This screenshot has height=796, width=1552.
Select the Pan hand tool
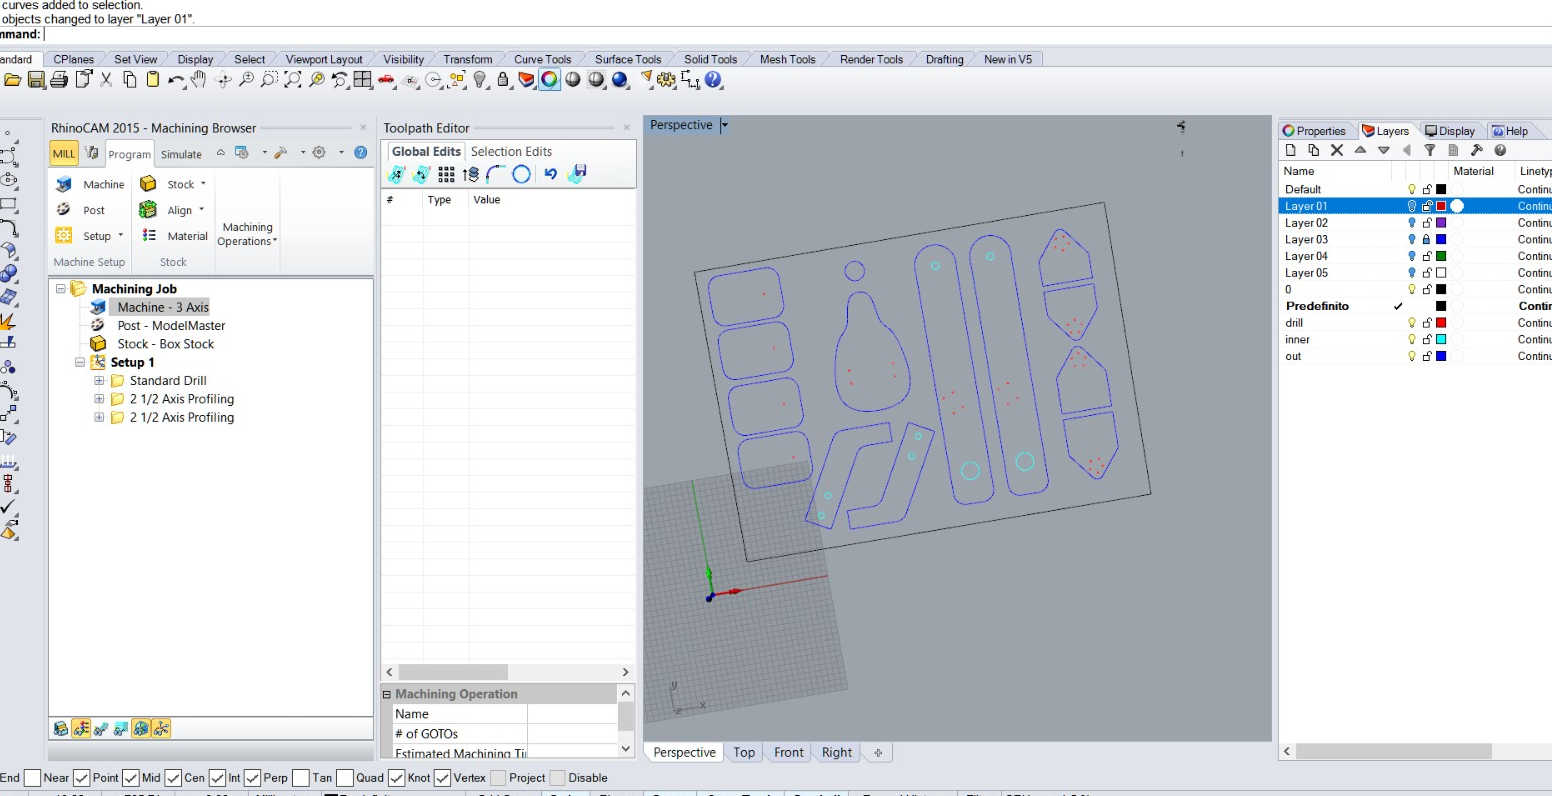199,80
